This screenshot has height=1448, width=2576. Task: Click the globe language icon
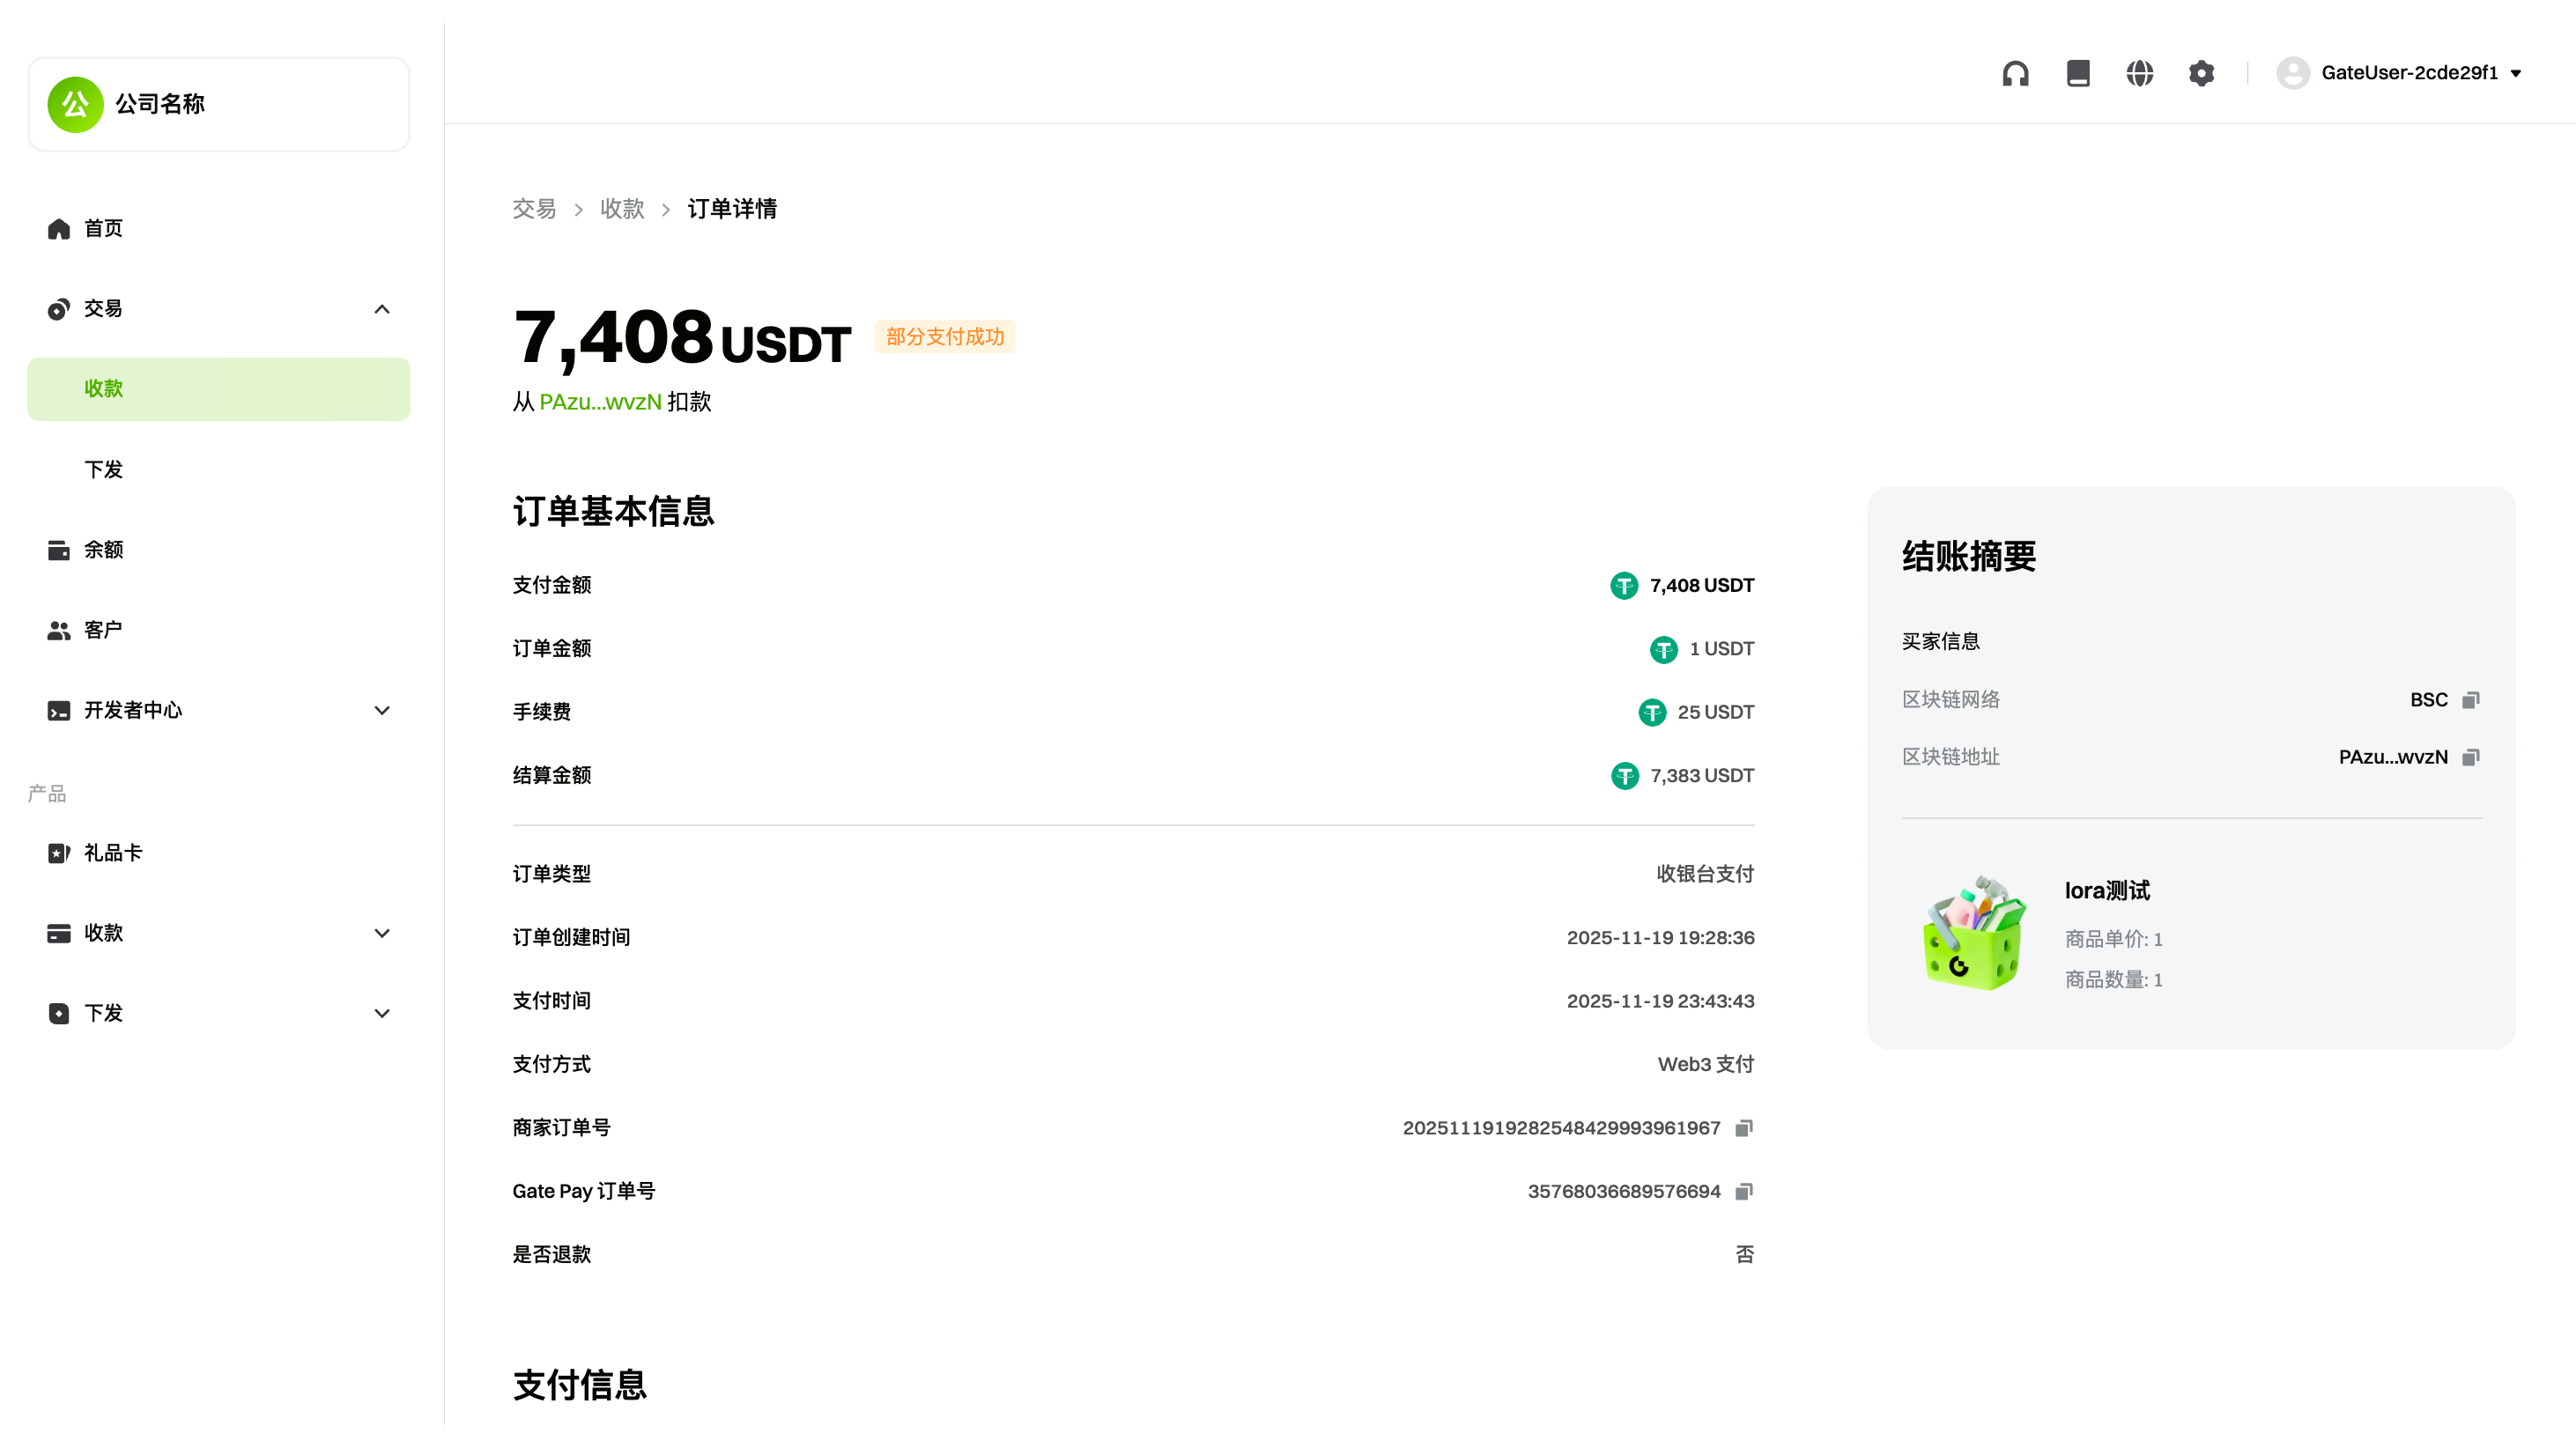(2139, 73)
